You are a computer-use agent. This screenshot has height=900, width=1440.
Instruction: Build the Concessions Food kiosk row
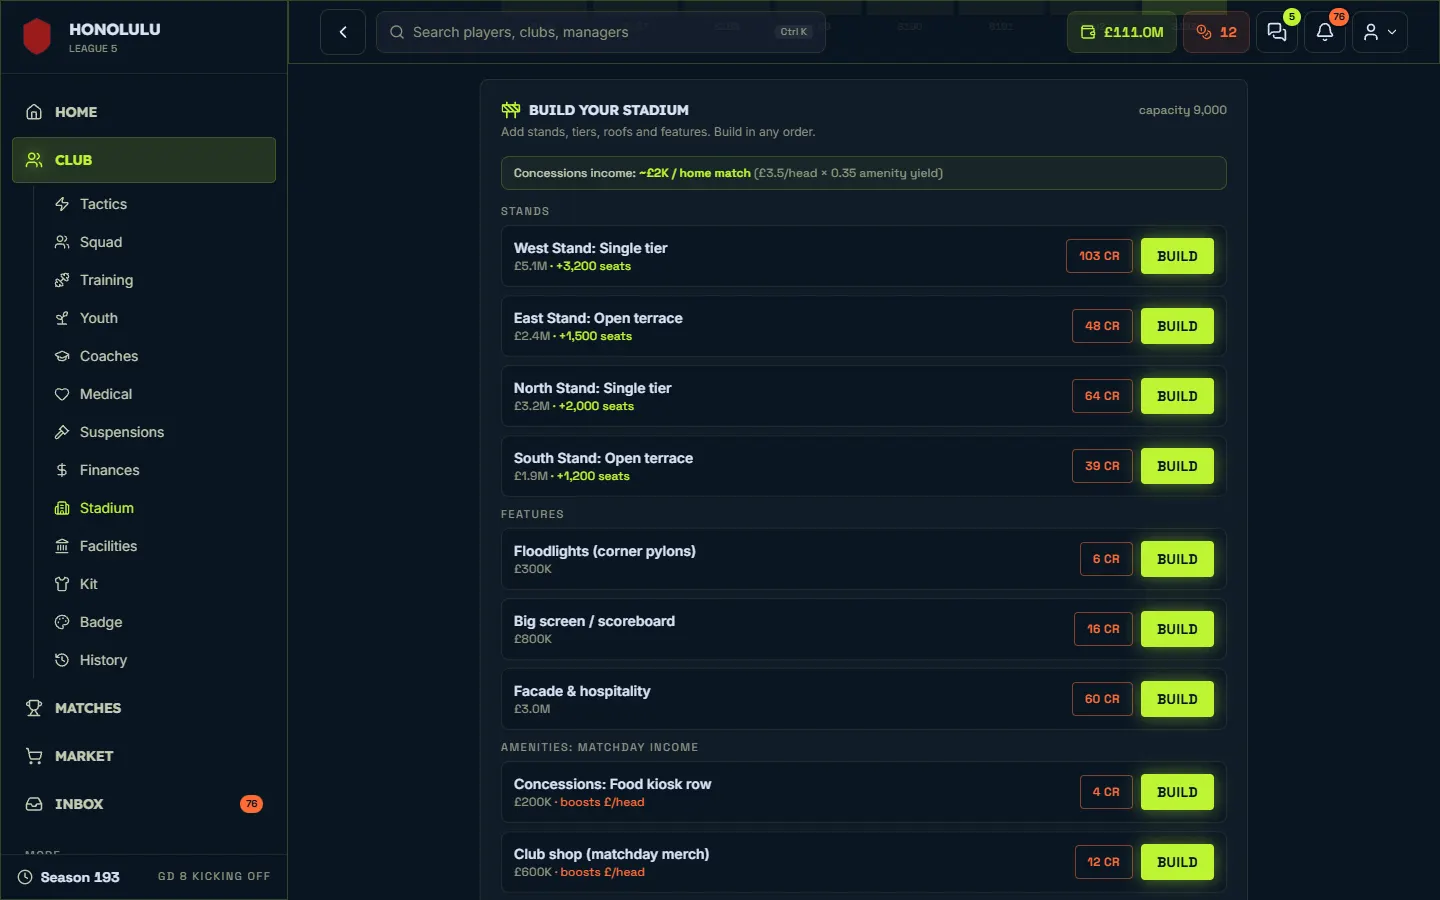click(x=1177, y=792)
